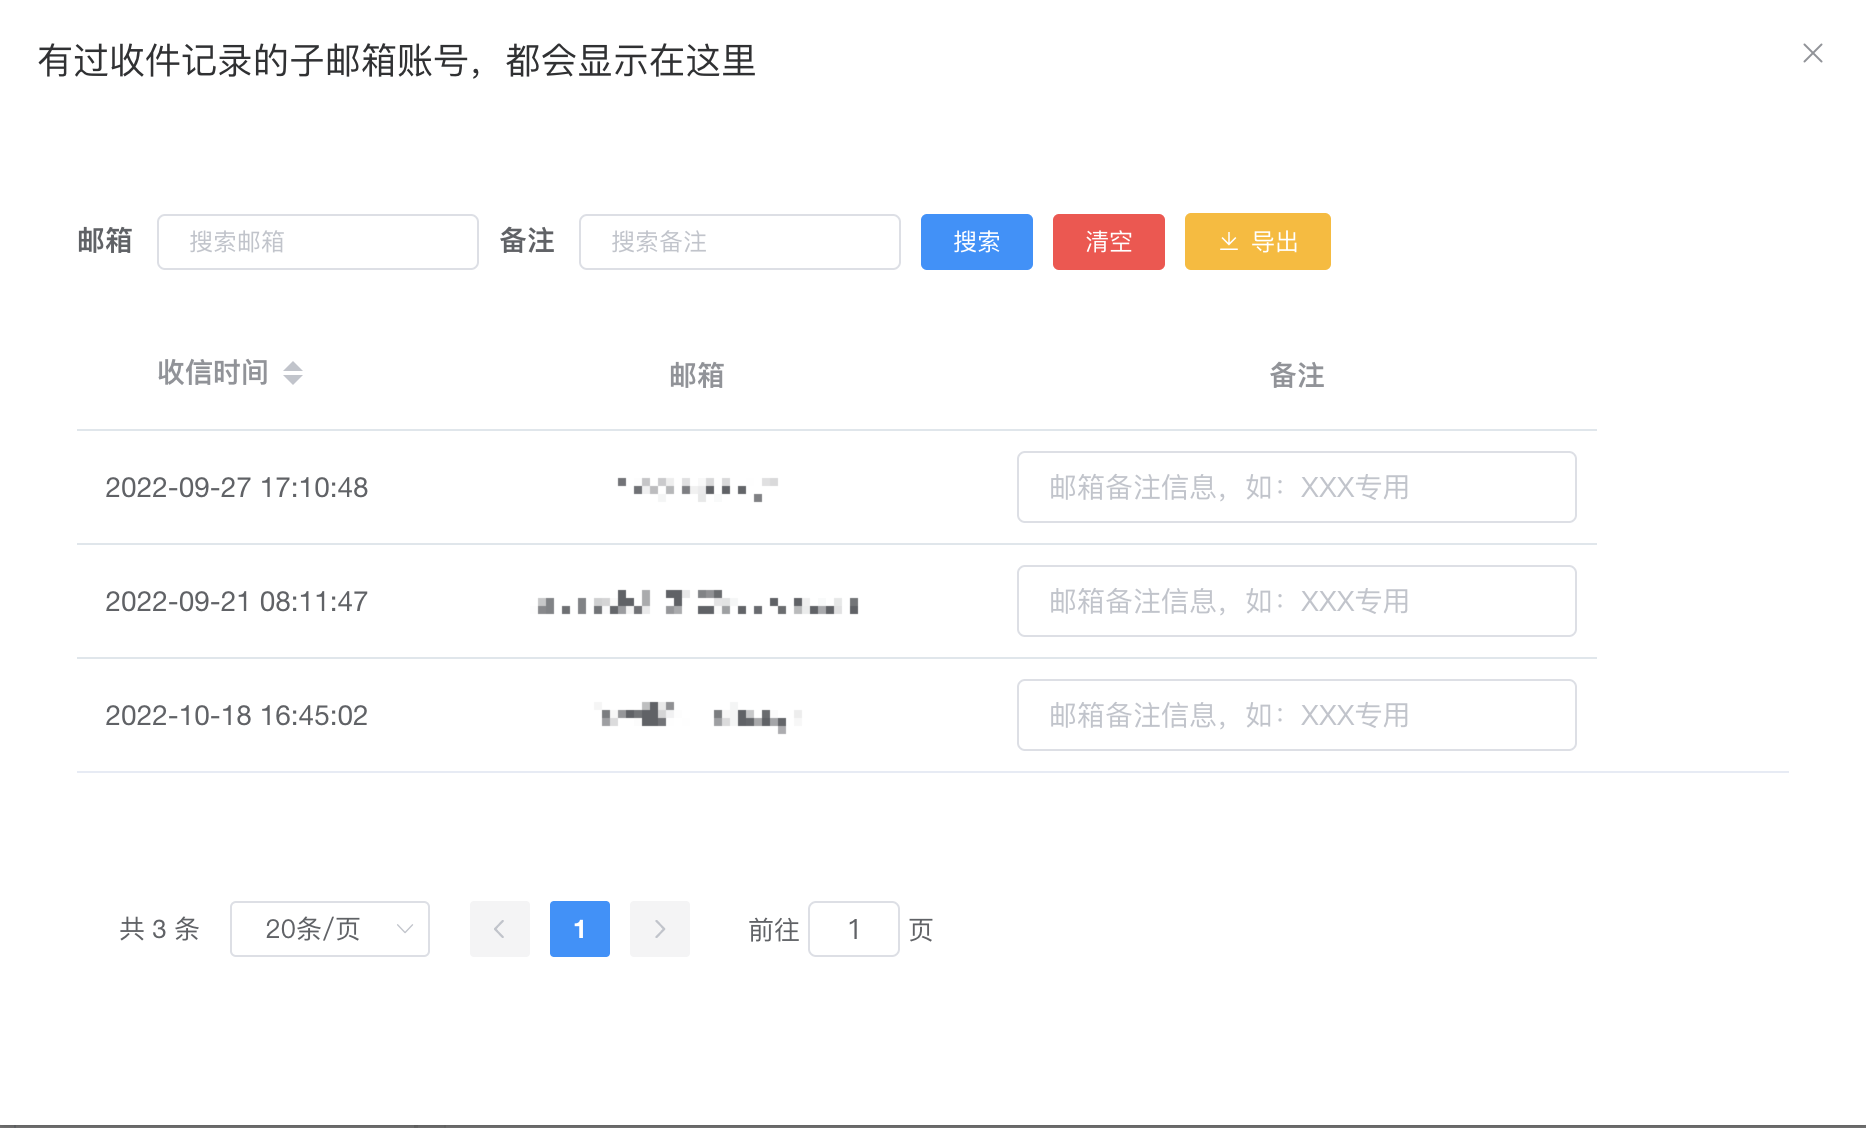Viewport: 1866px width, 1128px height.
Task: Open the 20条/页 page size dropdown
Action: coord(330,929)
